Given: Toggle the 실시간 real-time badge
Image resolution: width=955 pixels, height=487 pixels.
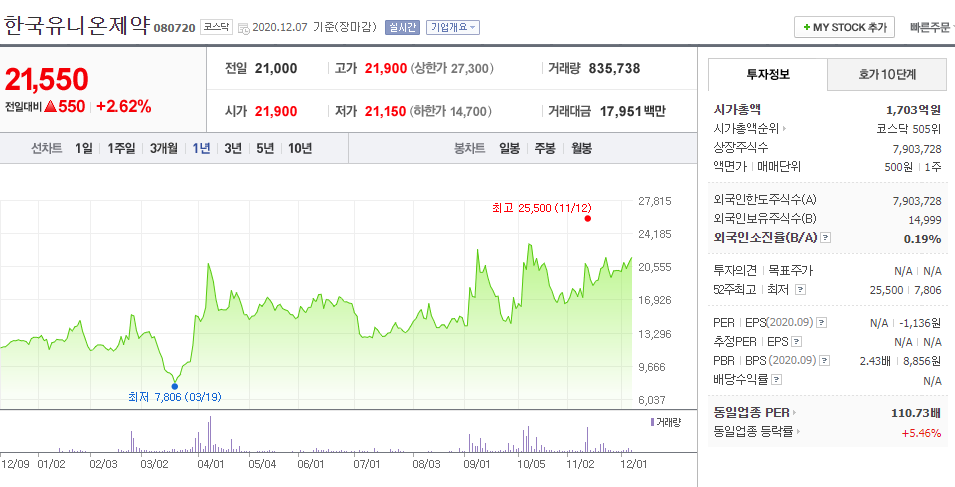Looking at the screenshot, I should coord(402,27).
